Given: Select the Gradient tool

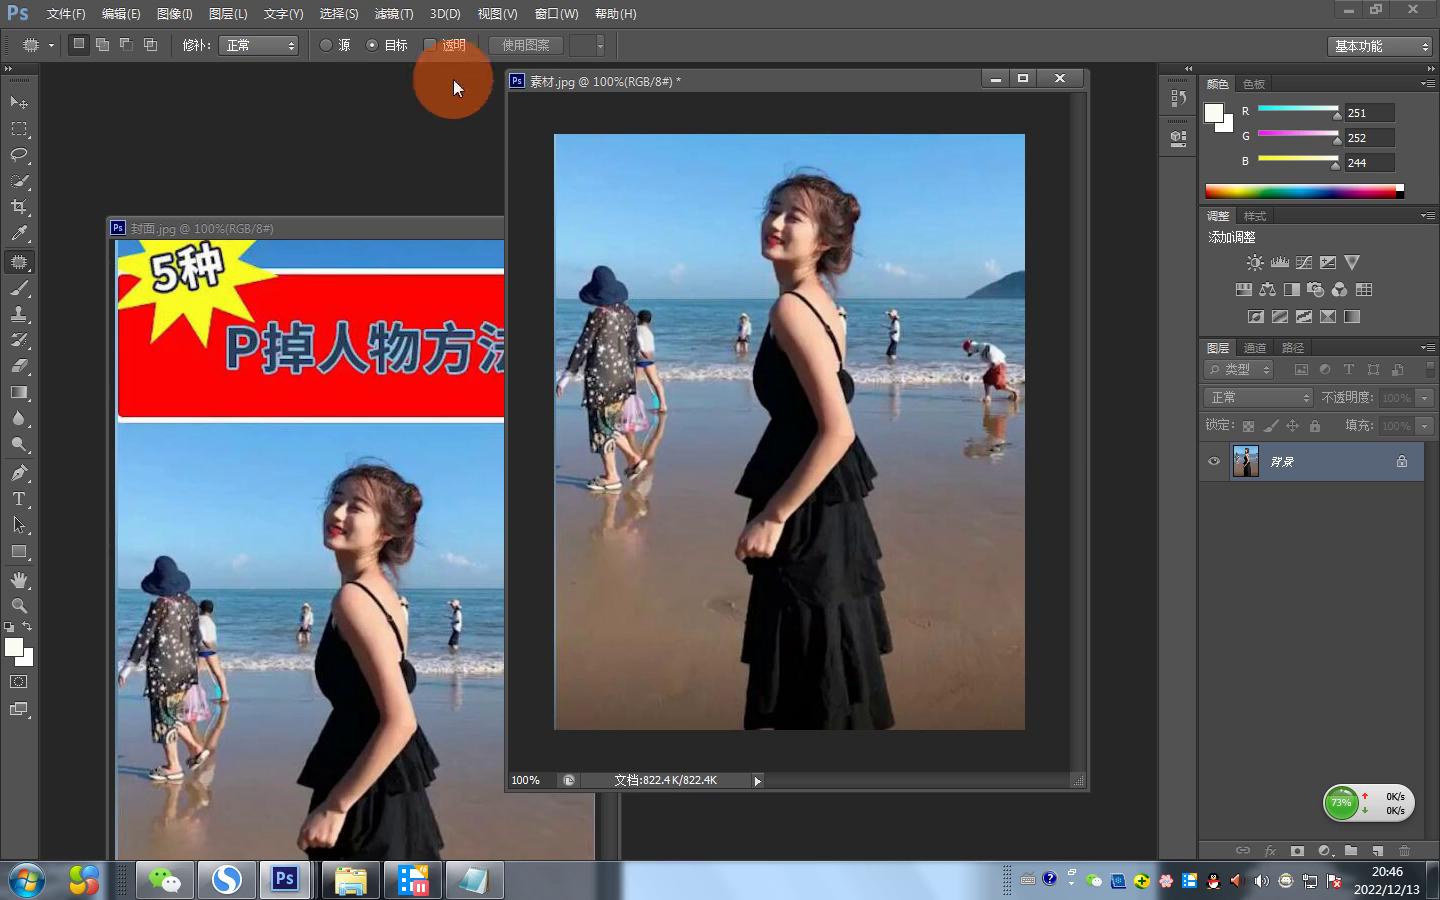Looking at the screenshot, I should 19,392.
